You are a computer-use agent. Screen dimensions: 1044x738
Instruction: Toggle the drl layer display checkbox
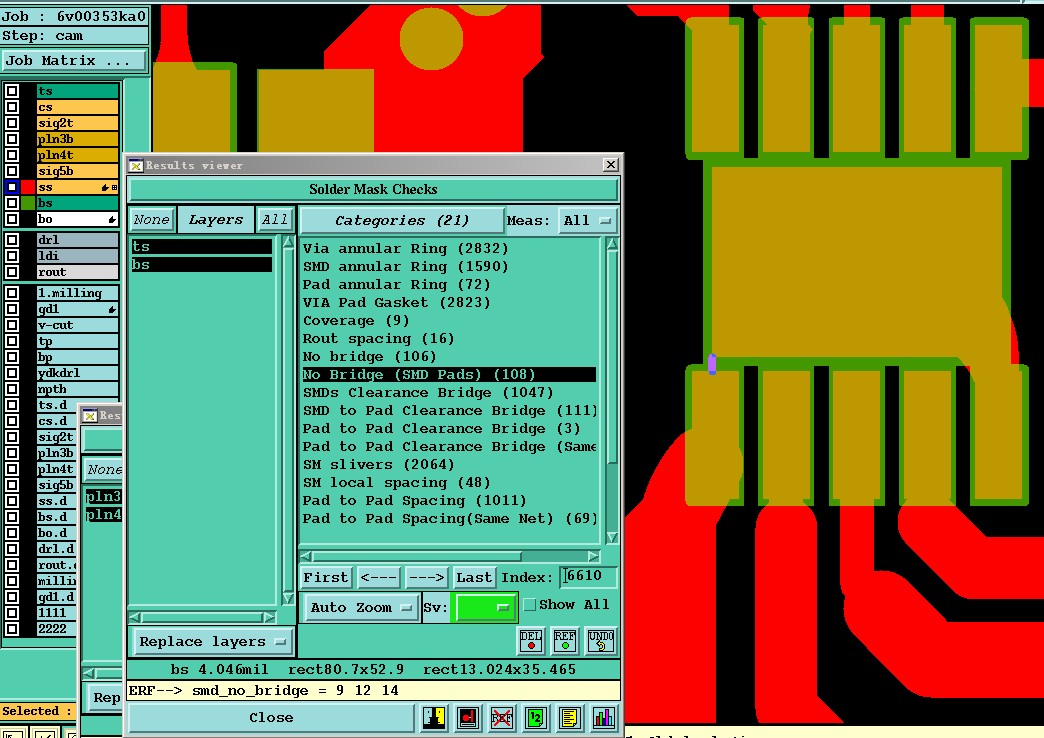[x=12, y=240]
